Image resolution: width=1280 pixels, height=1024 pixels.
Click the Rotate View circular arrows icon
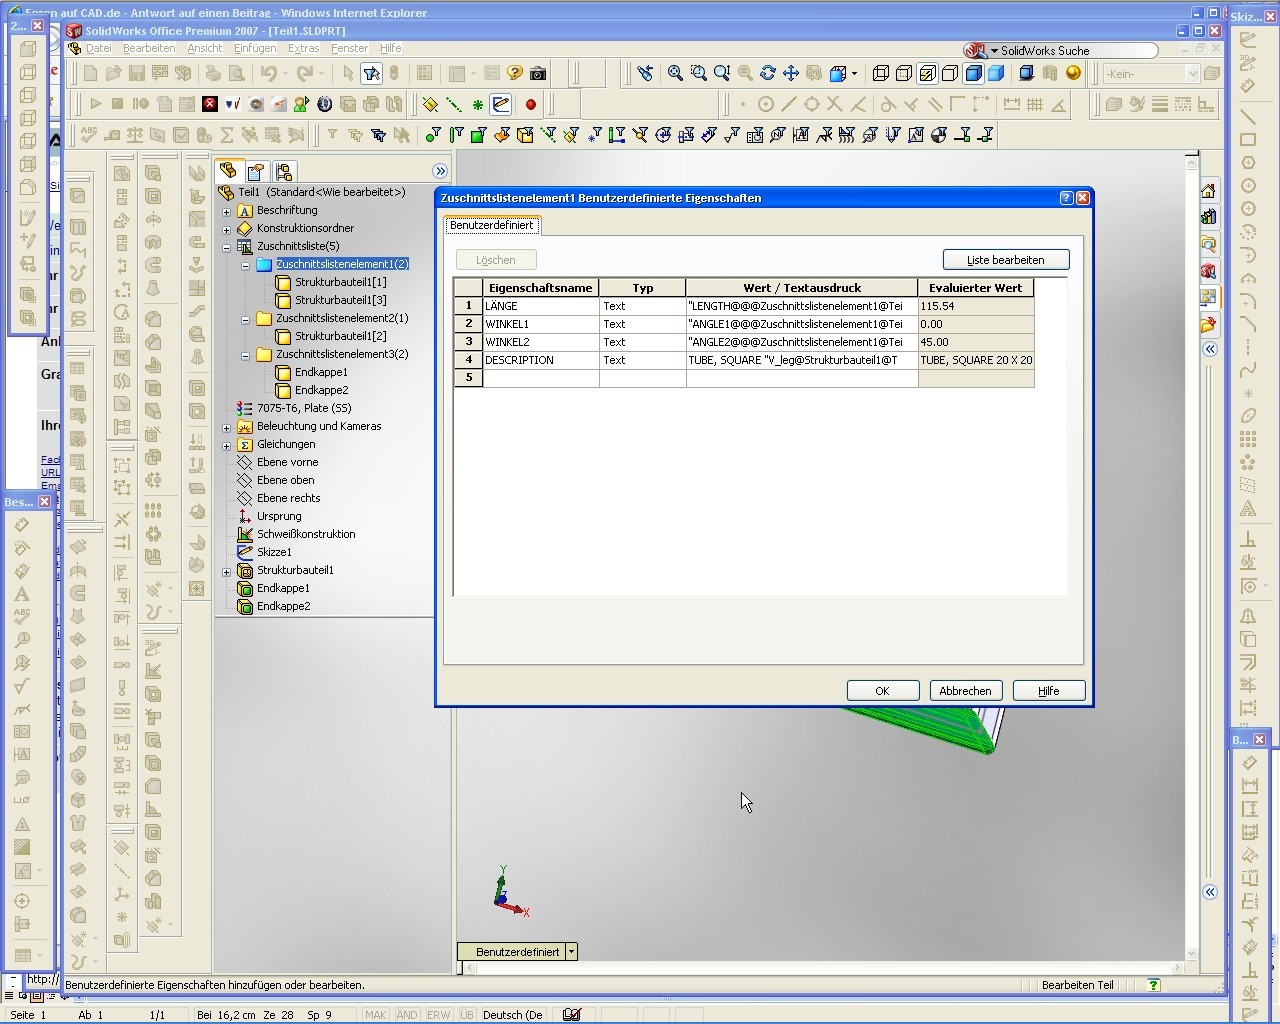(768, 73)
